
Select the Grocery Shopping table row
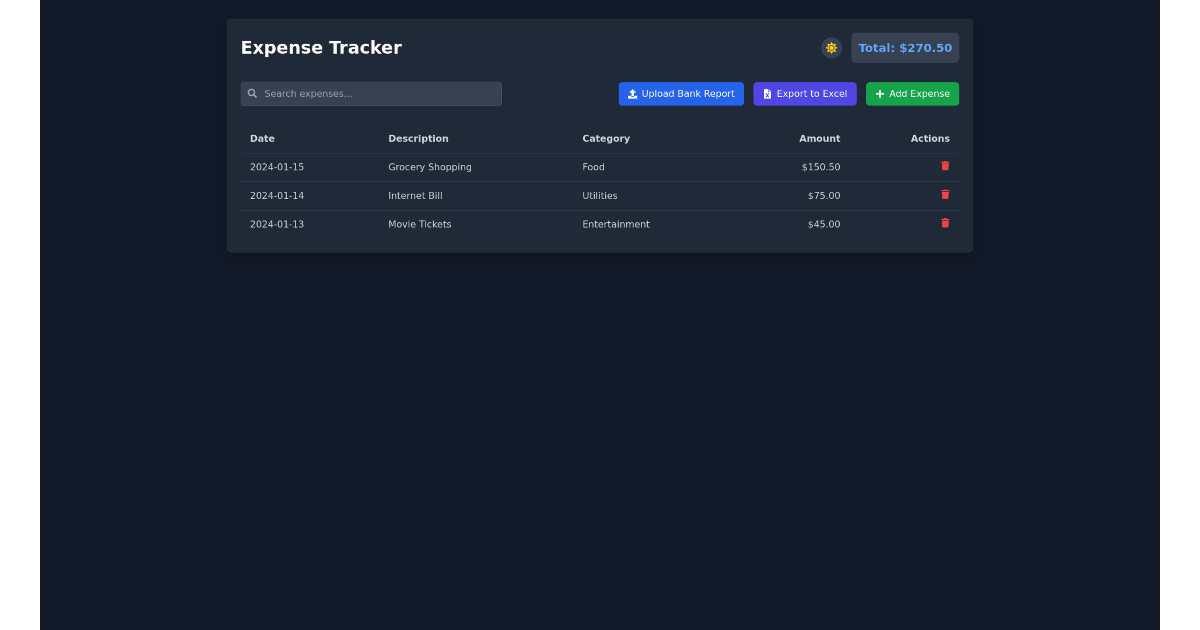pyautogui.click(x=600, y=166)
